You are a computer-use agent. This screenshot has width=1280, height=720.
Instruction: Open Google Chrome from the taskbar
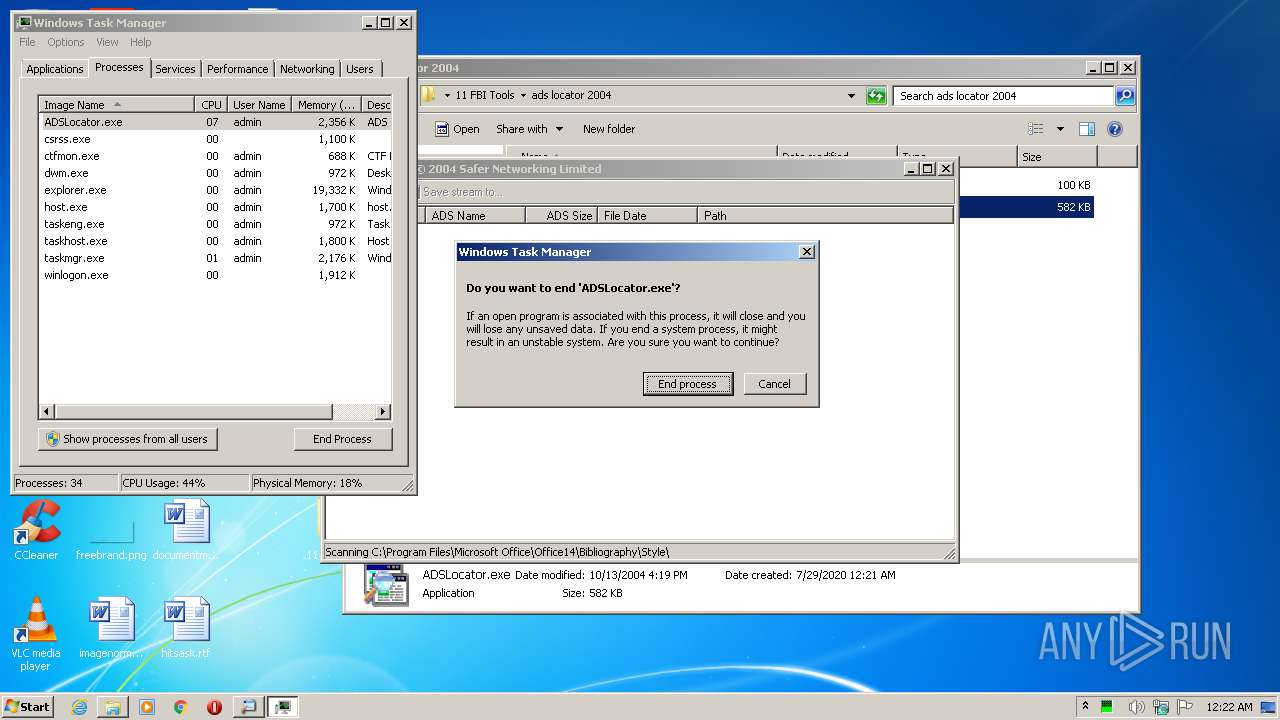point(181,707)
